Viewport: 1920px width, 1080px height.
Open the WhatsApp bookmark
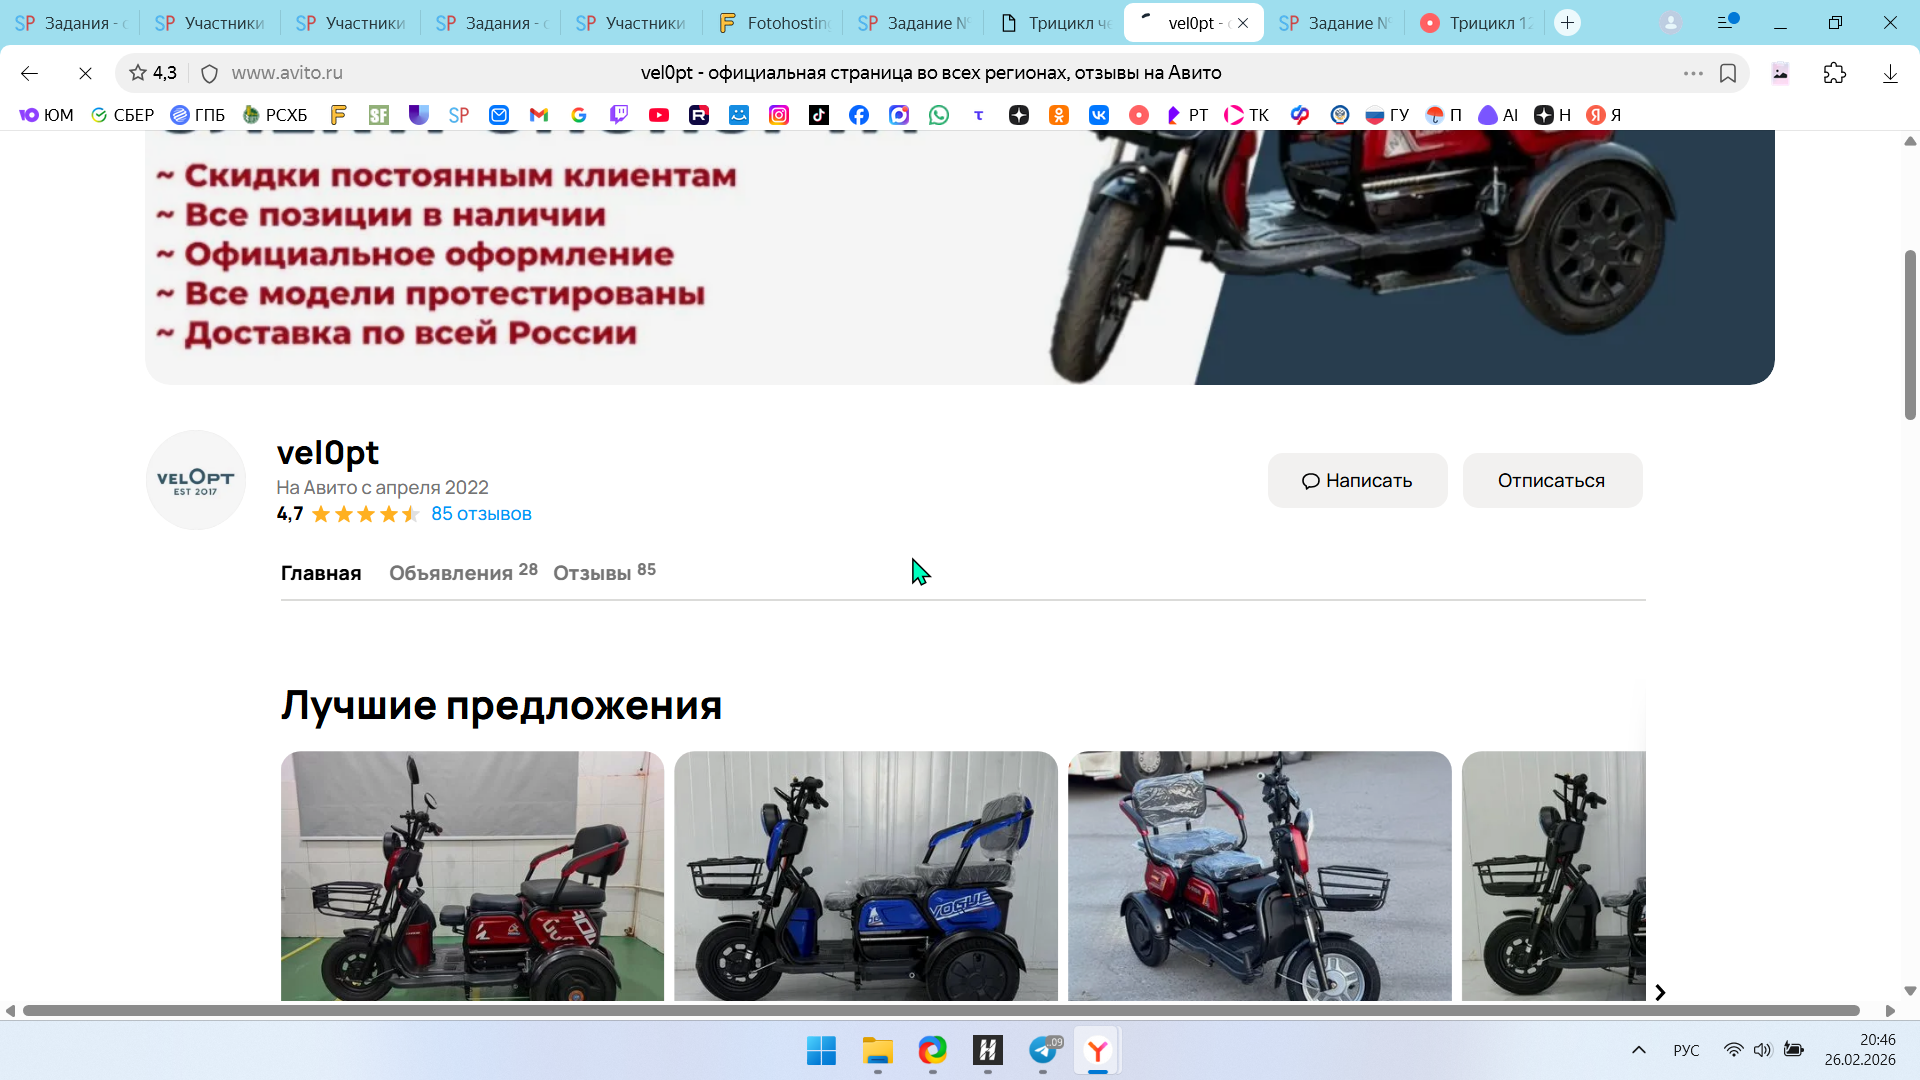[938, 115]
